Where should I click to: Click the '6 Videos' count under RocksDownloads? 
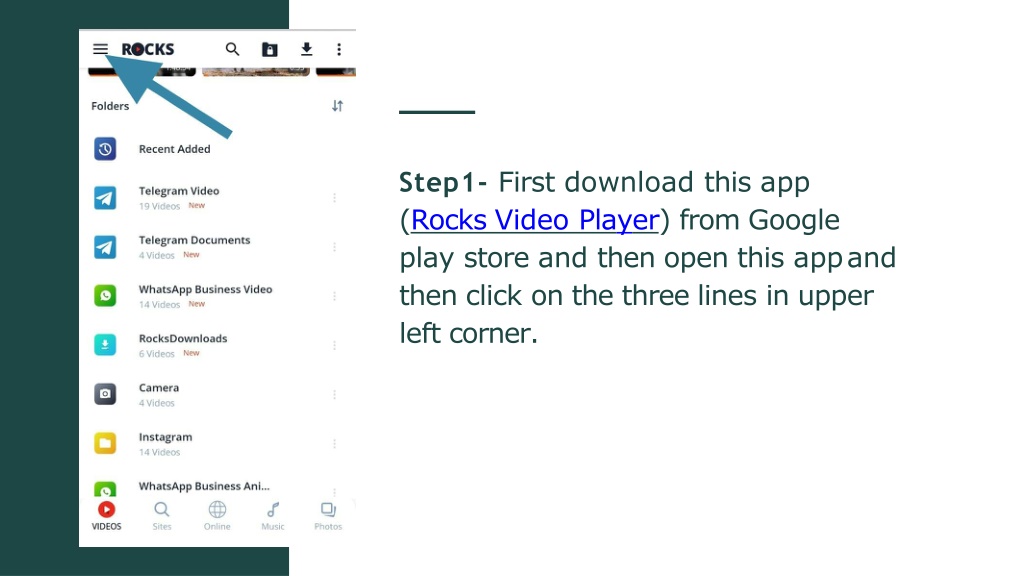click(x=157, y=354)
